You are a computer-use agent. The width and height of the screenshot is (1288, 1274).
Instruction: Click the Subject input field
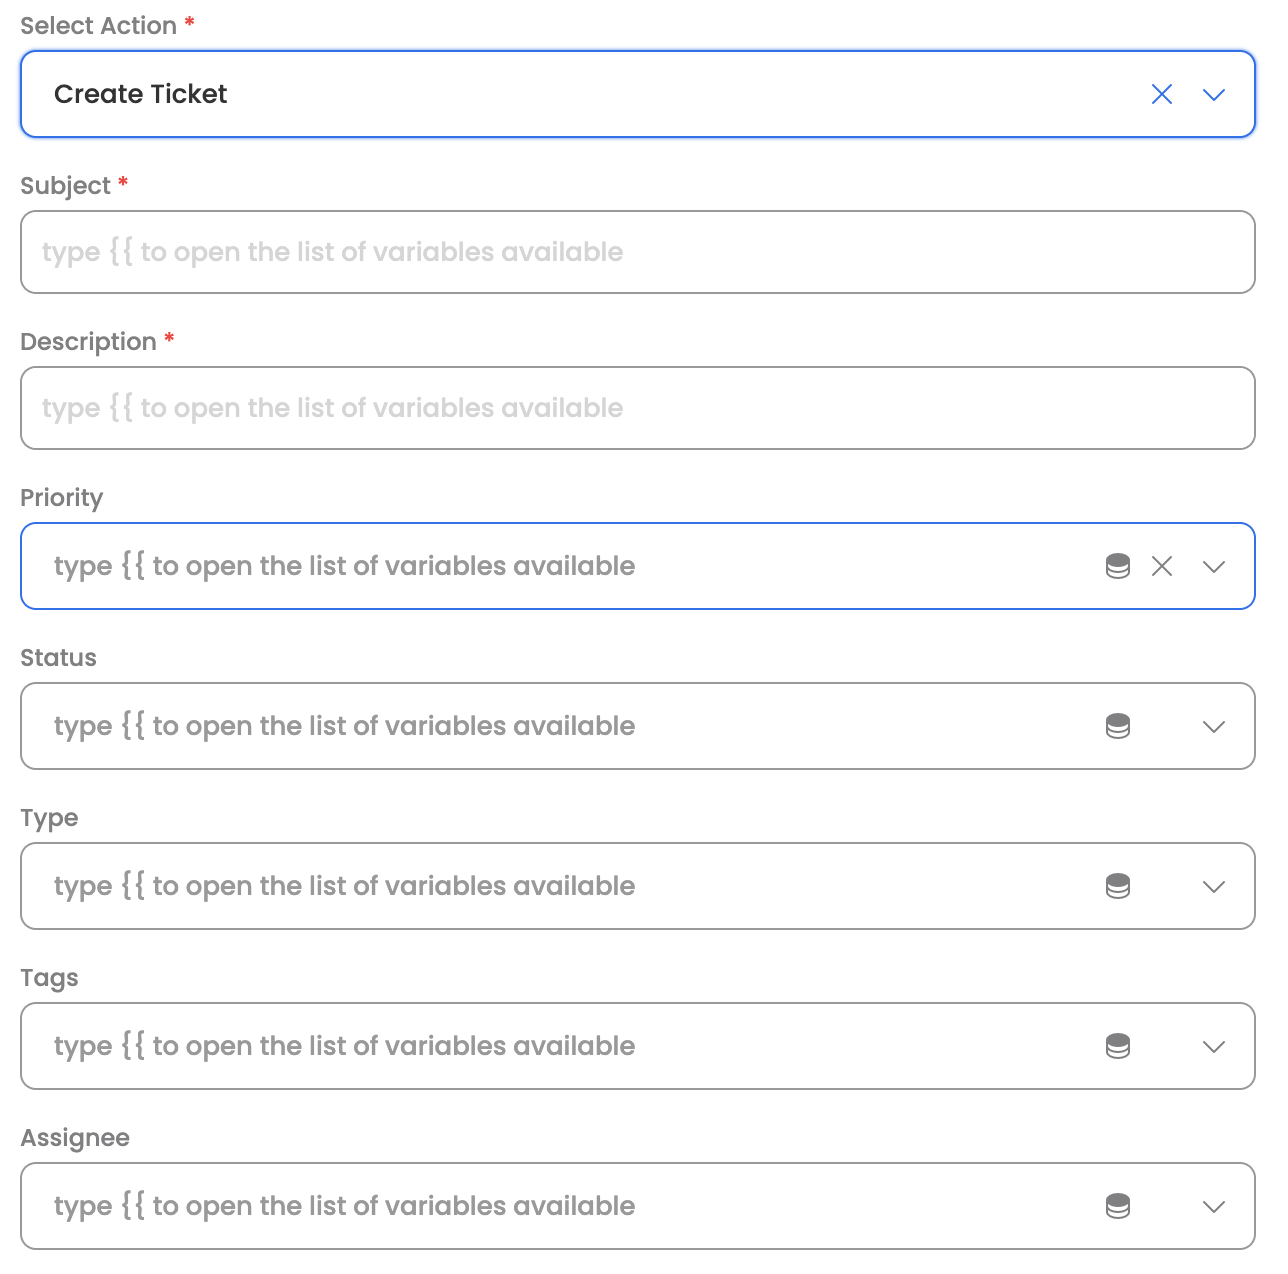[637, 252]
